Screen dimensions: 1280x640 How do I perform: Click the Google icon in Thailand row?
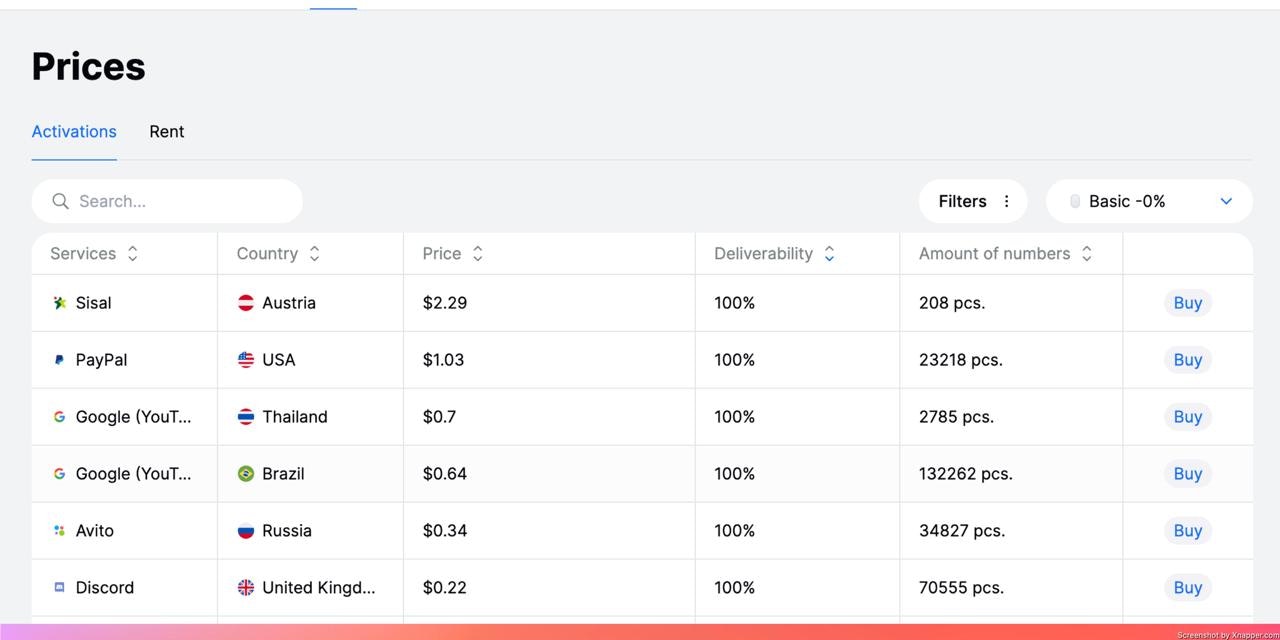(59, 417)
